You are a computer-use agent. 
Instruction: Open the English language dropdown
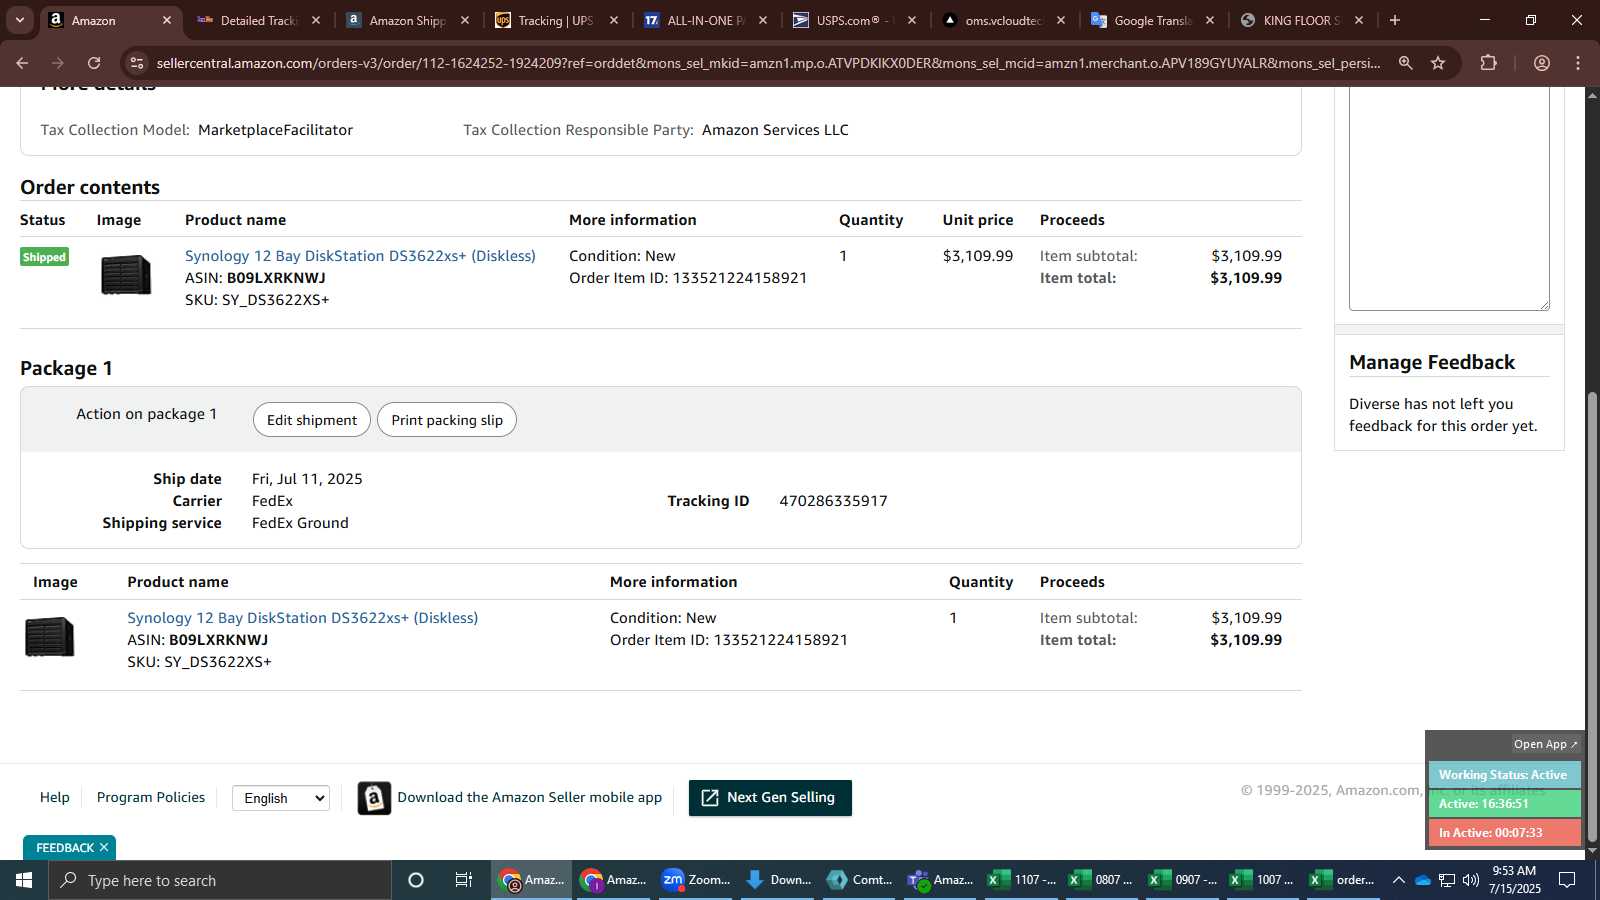coord(281,798)
